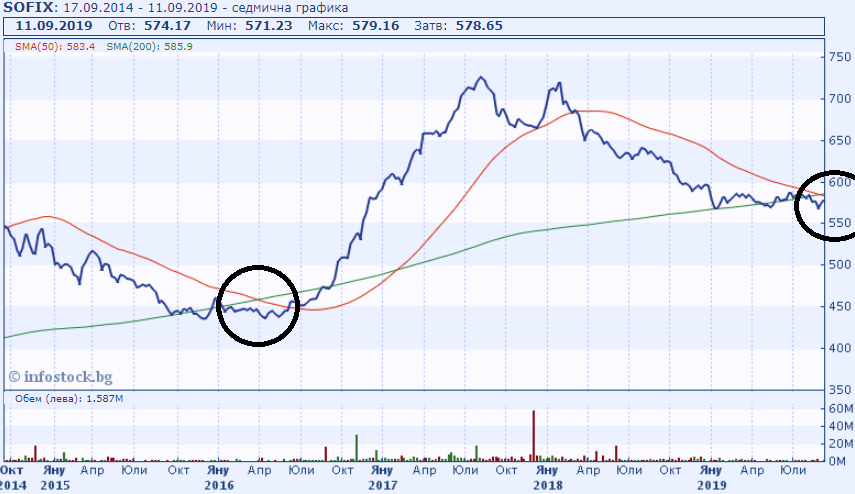Click the 60M volume axis label
The image size is (855, 494).
tap(840, 409)
